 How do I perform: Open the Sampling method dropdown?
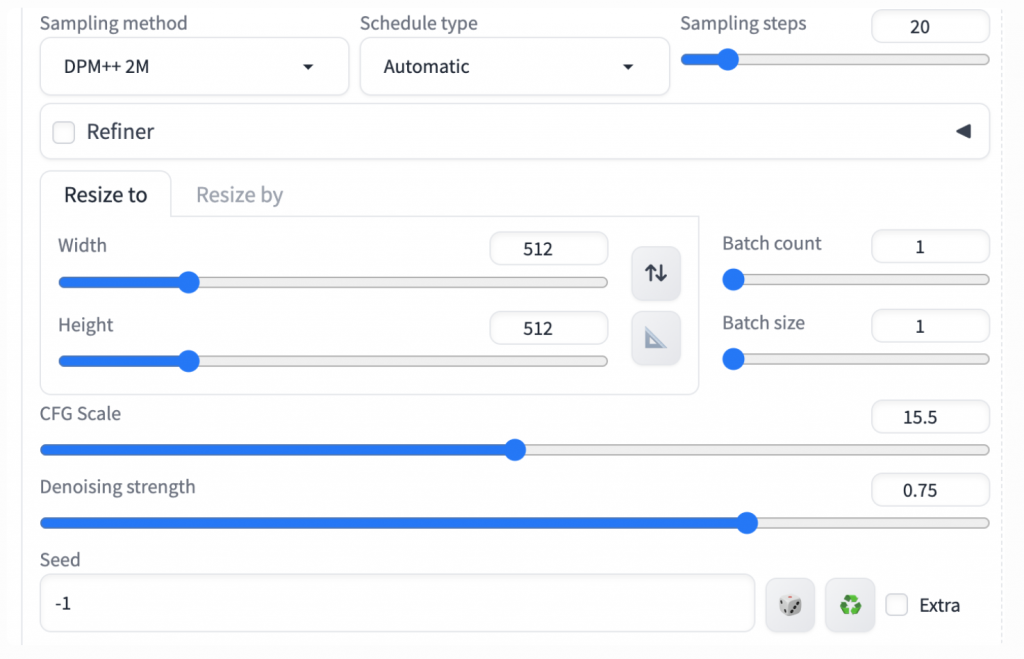pyautogui.click(x=194, y=67)
